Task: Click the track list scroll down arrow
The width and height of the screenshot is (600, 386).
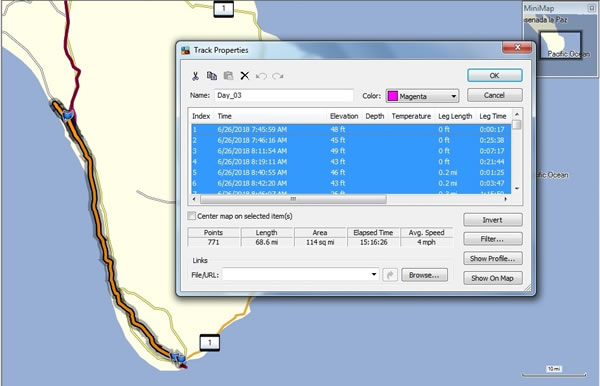Action: (517, 189)
